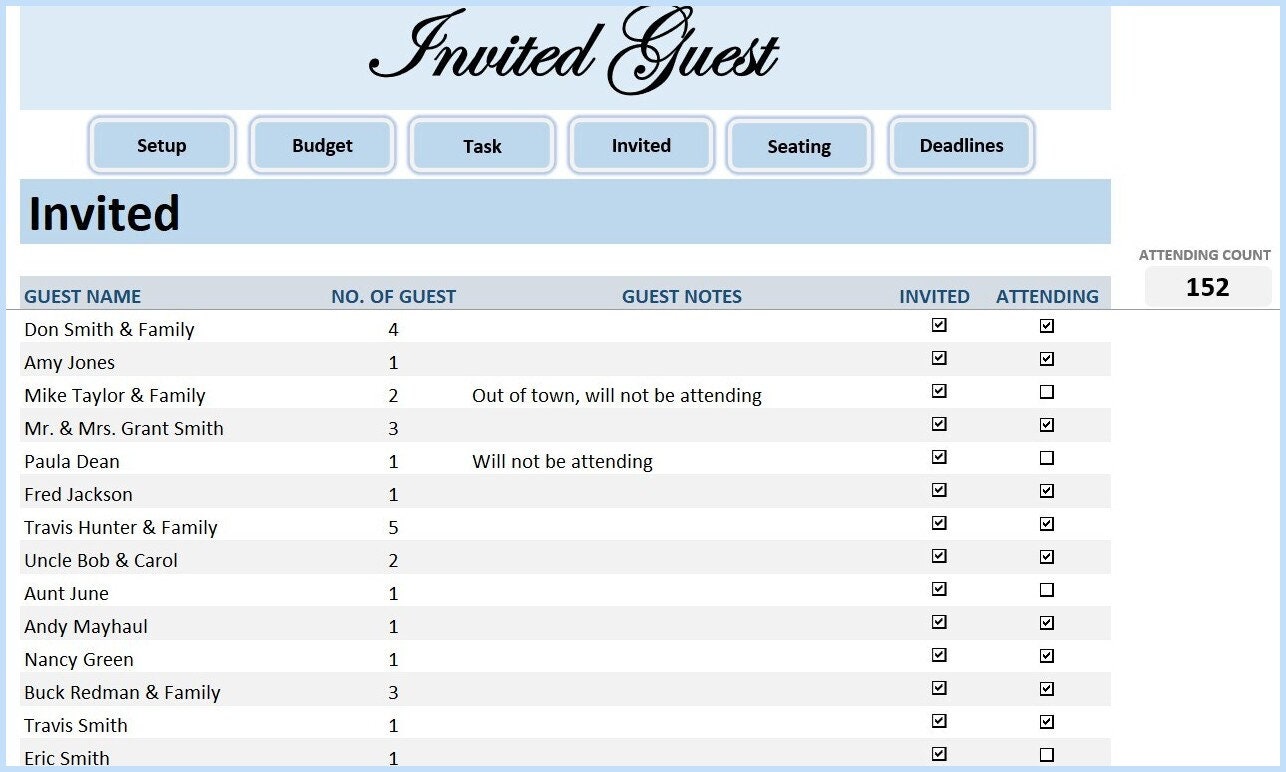Check Attending for Mike Taylor & Family
The image size is (1286, 772).
tap(1047, 392)
